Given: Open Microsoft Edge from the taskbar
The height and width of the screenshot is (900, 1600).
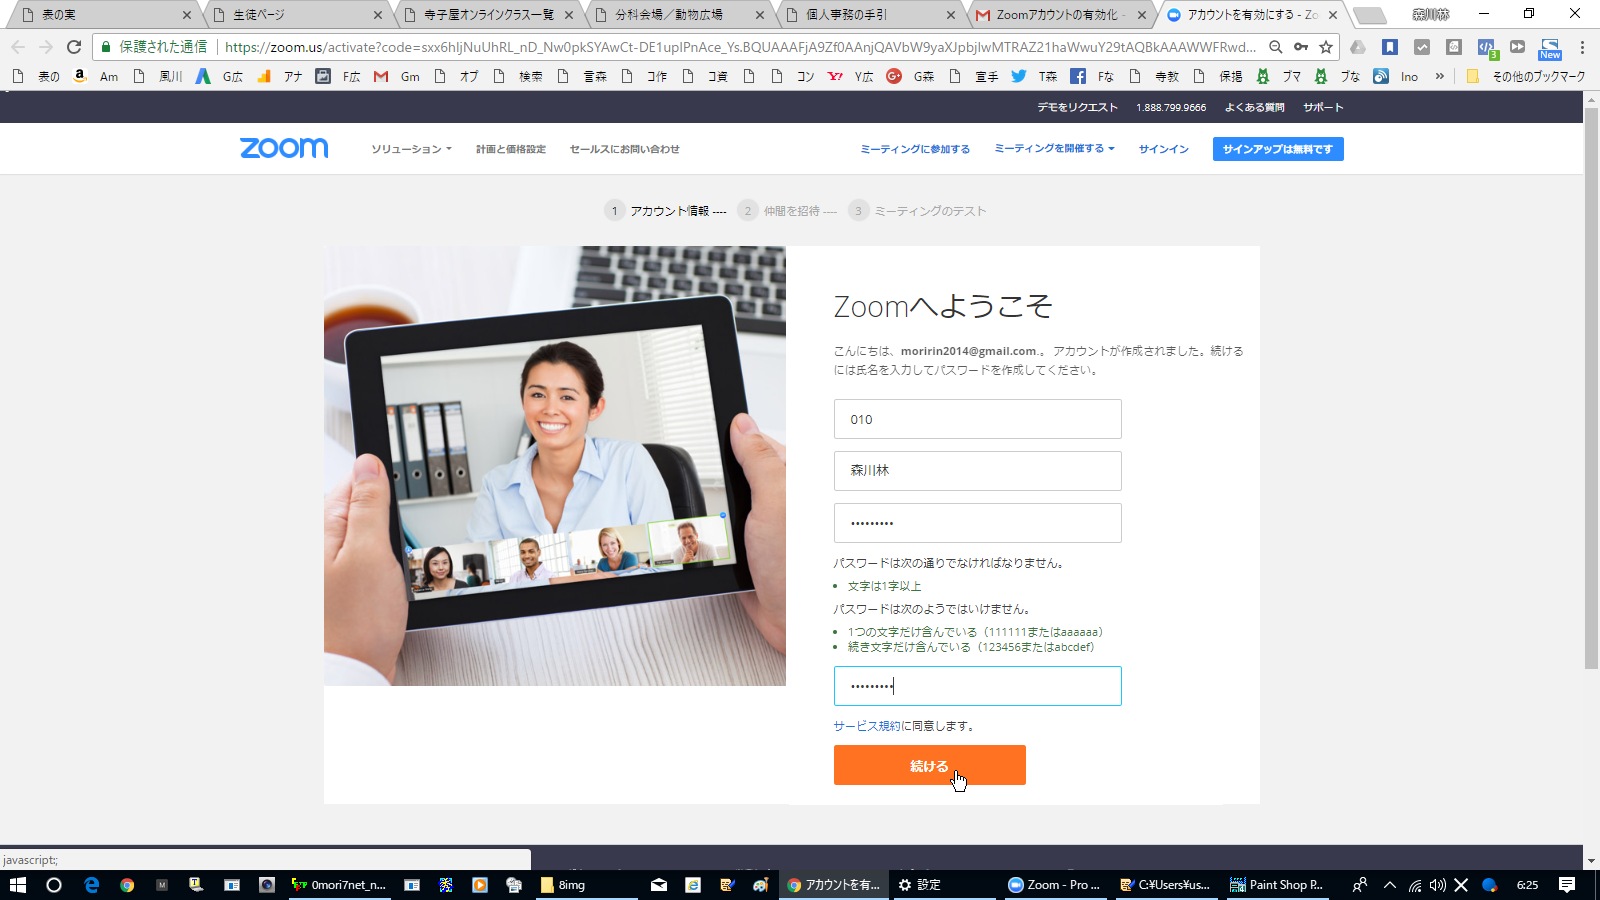Looking at the screenshot, I should [91, 885].
